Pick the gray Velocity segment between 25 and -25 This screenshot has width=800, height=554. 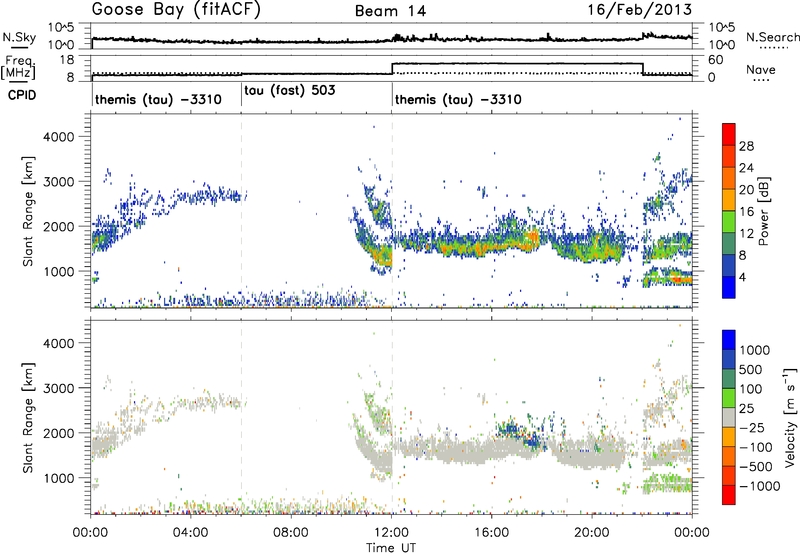(729, 417)
